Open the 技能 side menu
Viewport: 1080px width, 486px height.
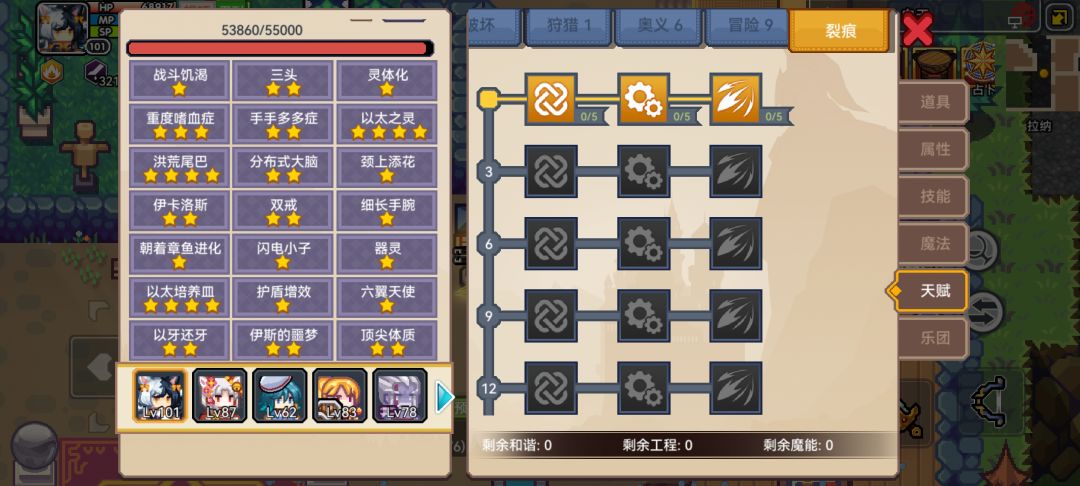pyautogui.click(x=934, y=196)
